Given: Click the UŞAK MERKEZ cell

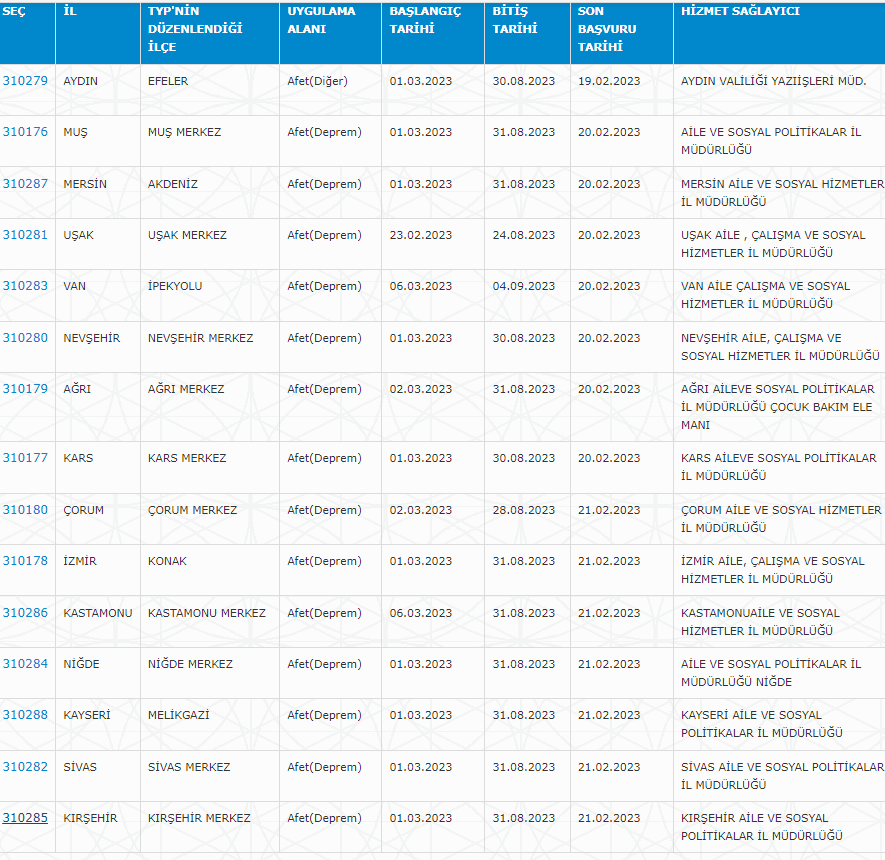Looking at the screenshot, I should pos(209,244).
